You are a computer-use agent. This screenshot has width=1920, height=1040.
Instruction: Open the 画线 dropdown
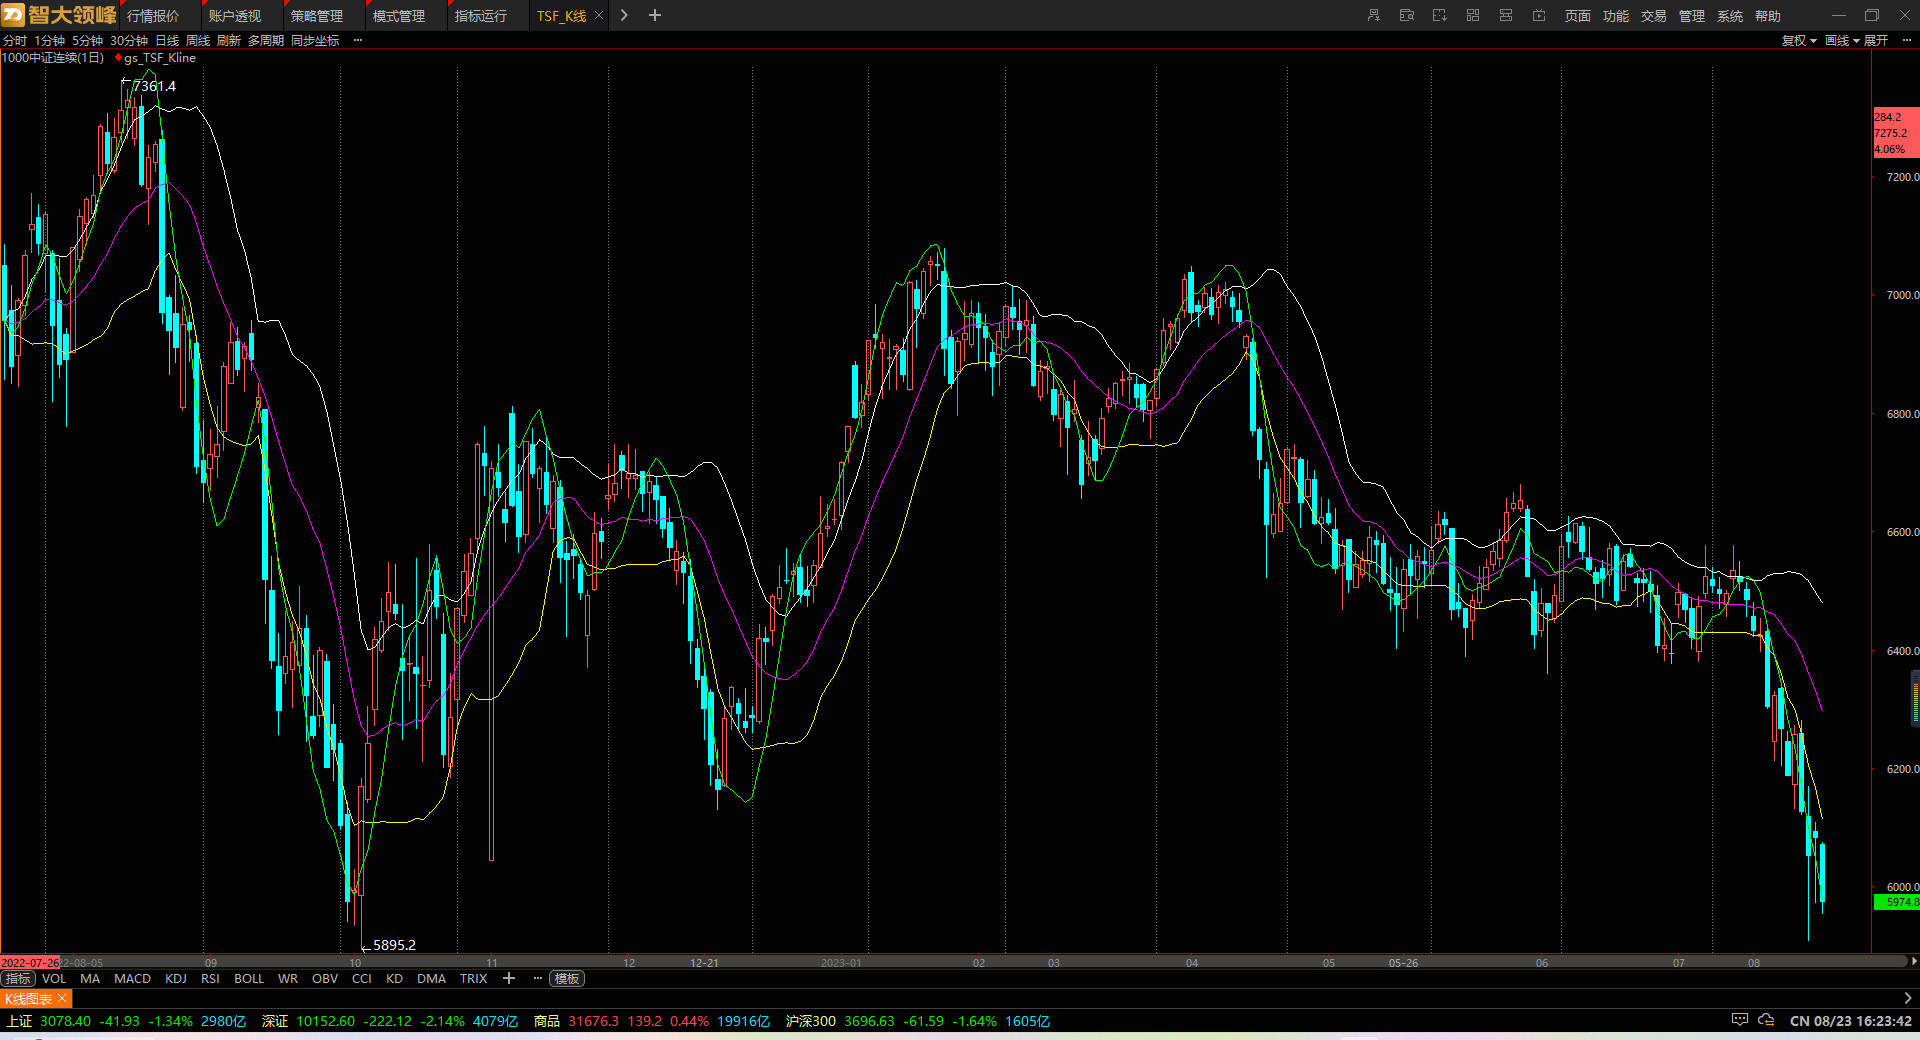tap(1842, 41)
